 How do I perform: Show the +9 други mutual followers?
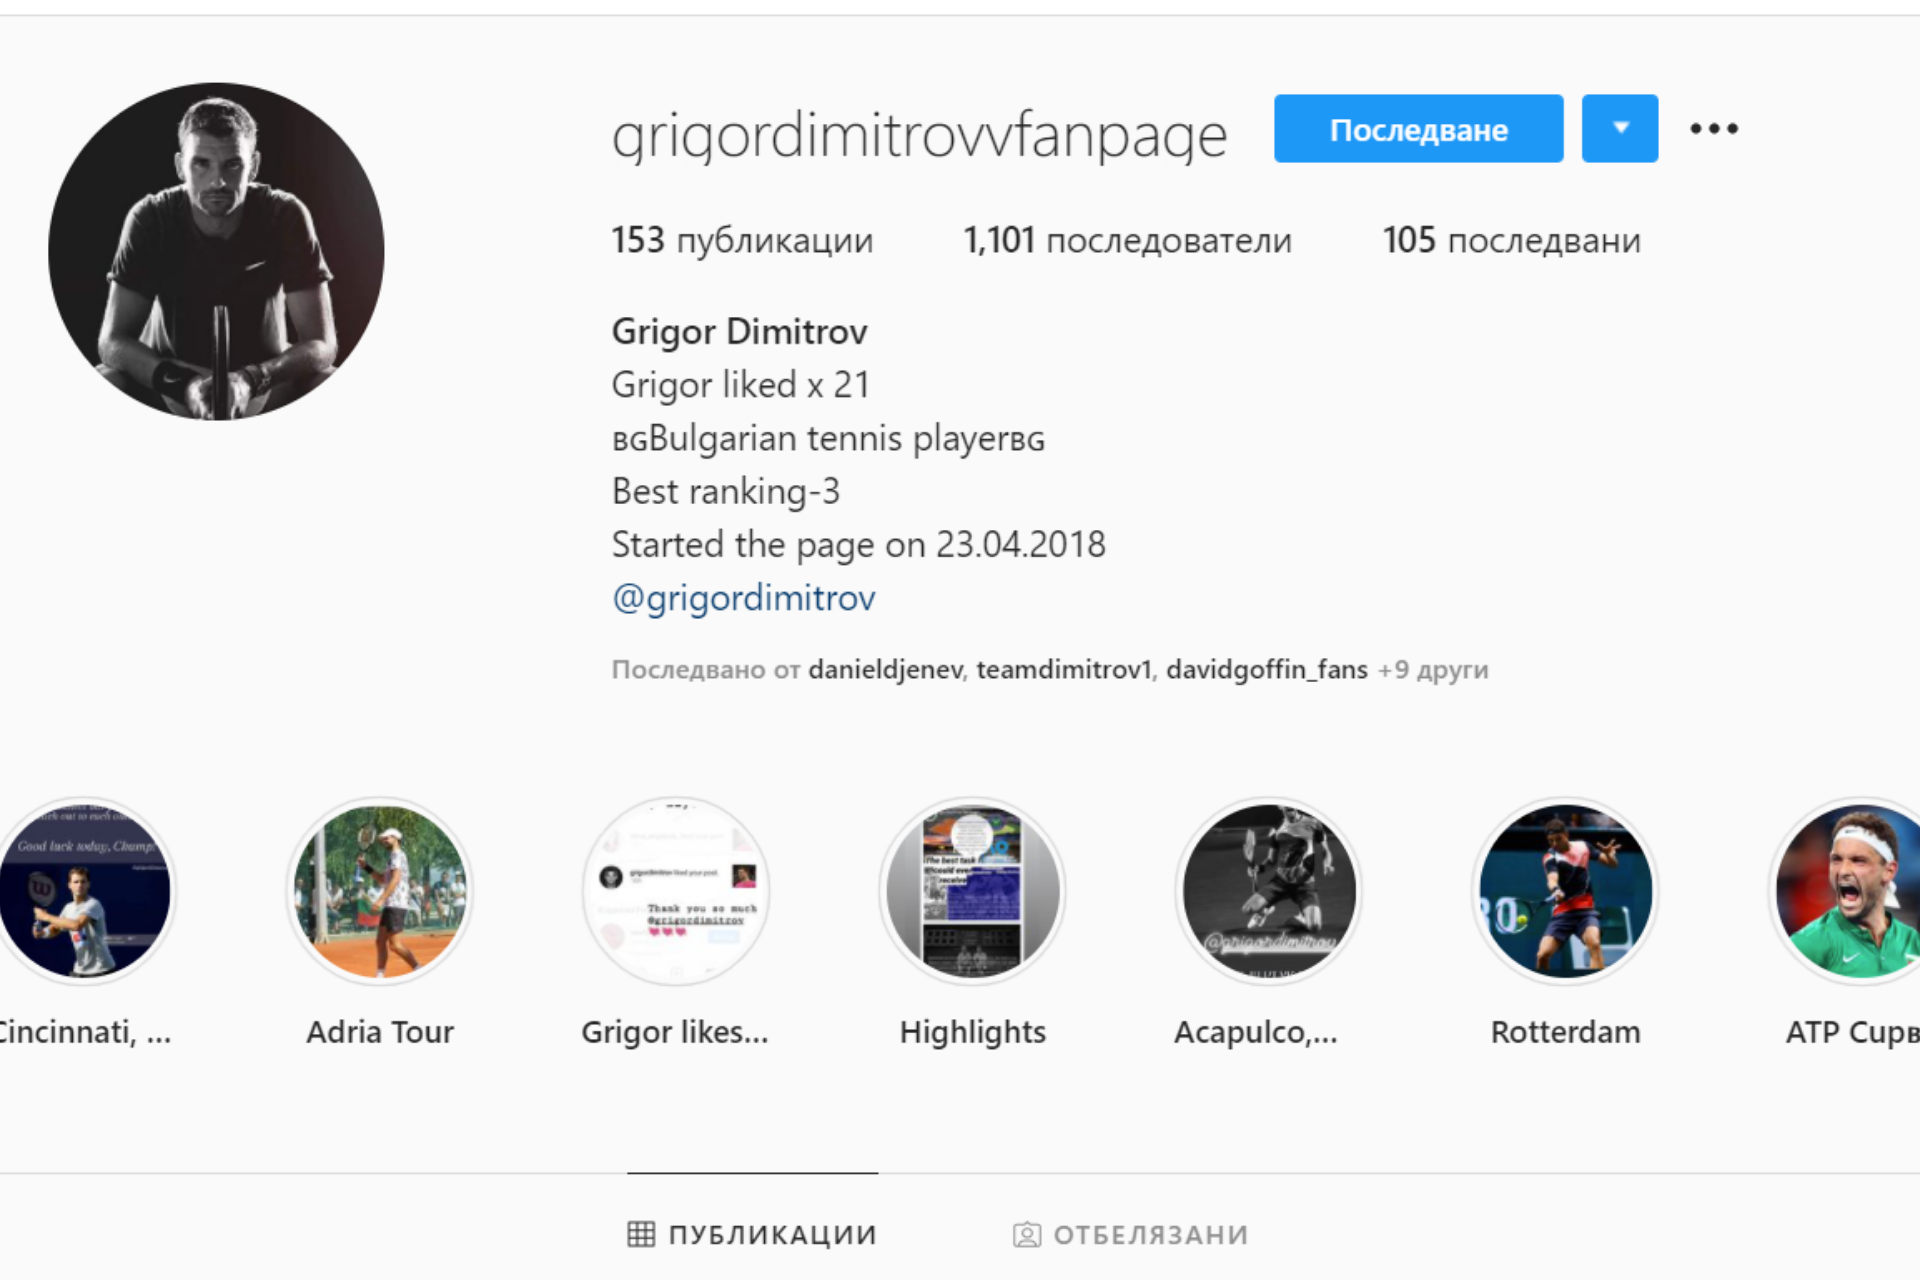(x=1433, y=669)
